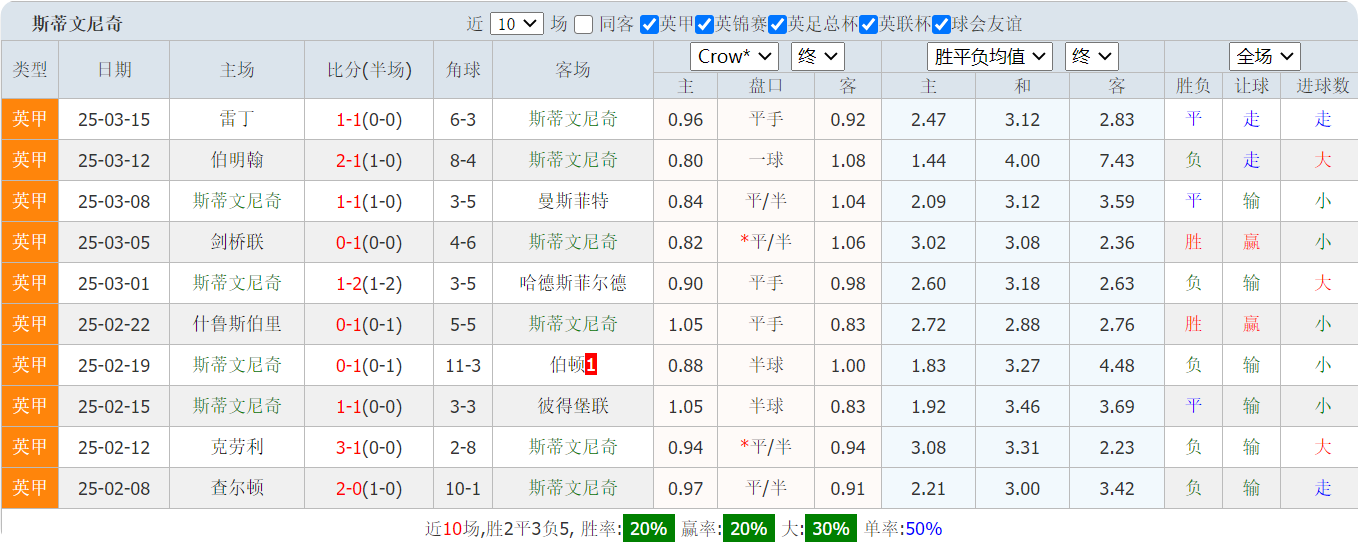Disable the 球会友谊 checkbox
The image size is (1358, 544).
point(941,24)
